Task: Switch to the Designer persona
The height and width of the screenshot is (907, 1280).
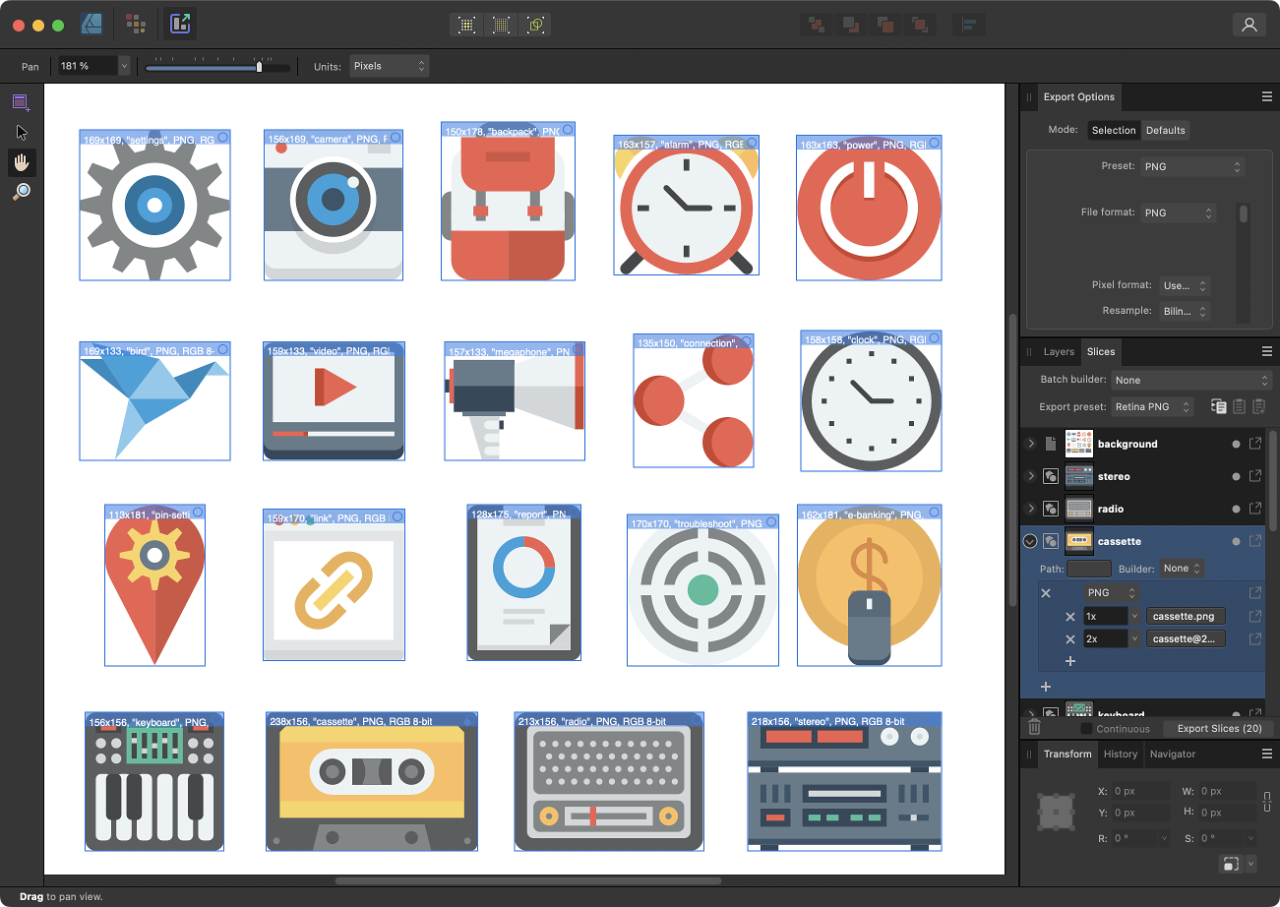Action: (91, 24)
